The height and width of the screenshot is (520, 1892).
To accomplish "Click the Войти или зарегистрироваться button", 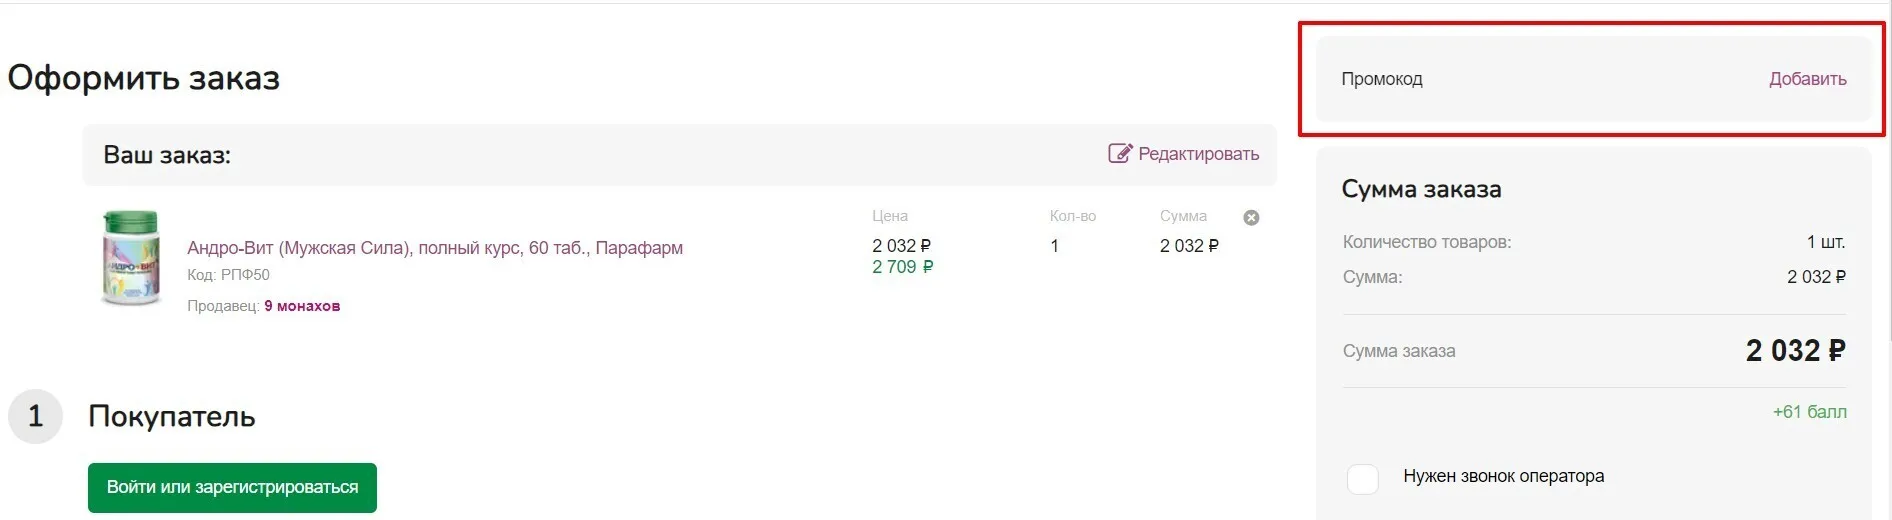I will point(232,488).
